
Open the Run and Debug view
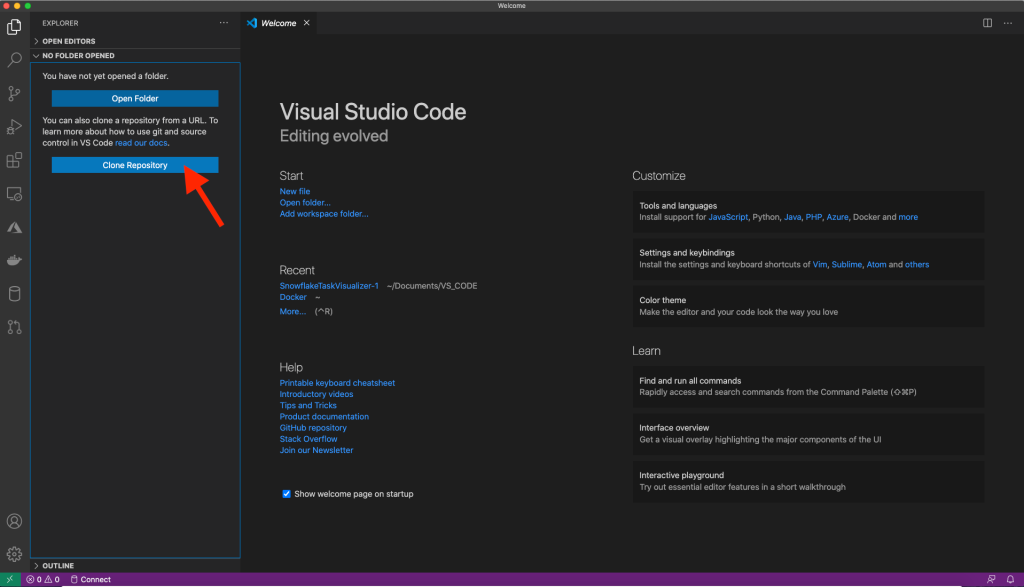(14, 126)
